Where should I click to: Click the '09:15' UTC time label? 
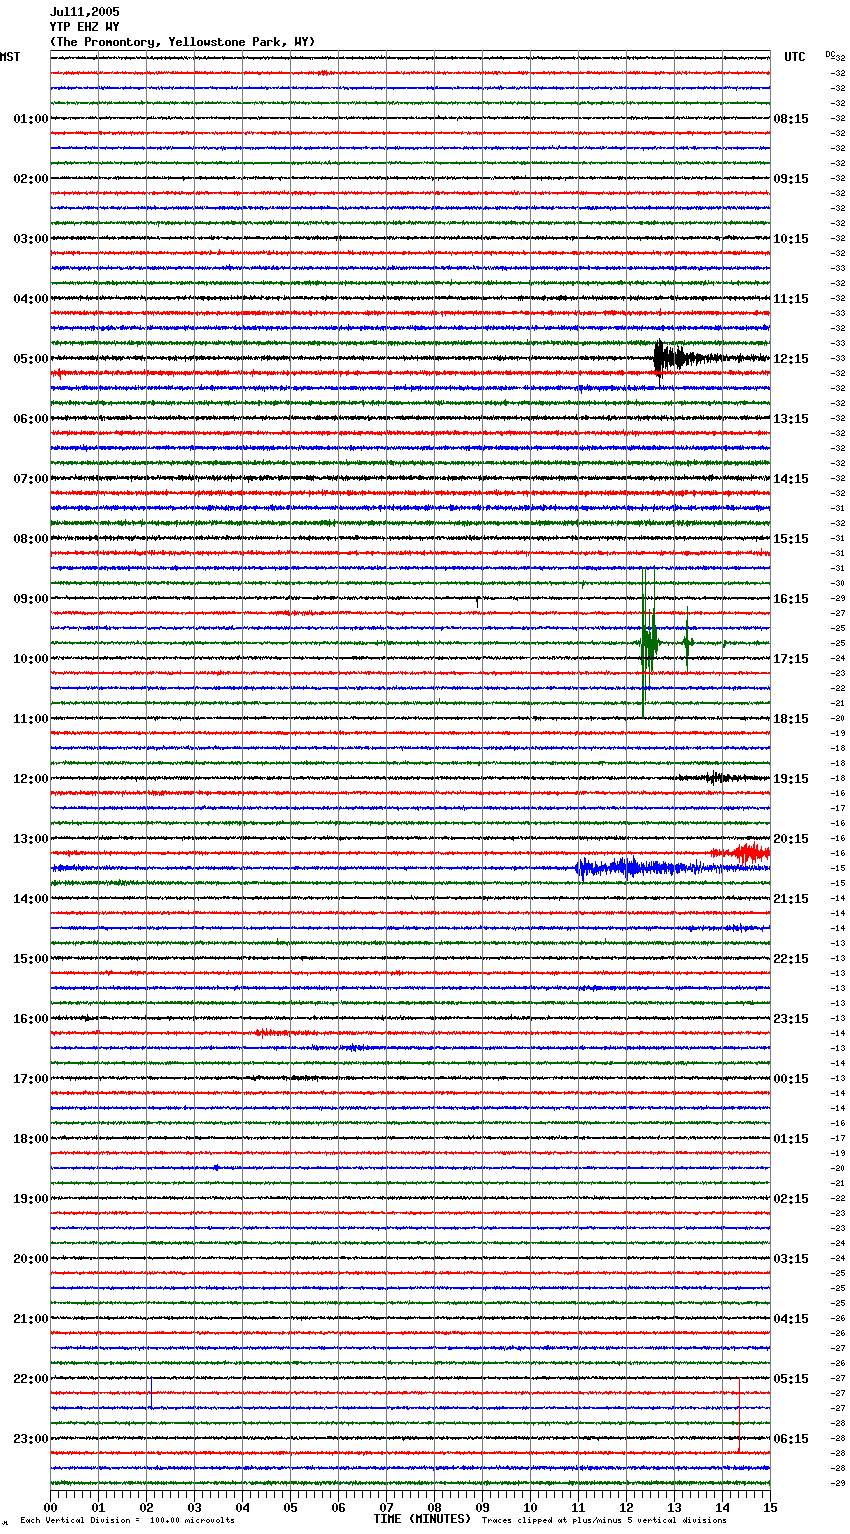(791, 179)
